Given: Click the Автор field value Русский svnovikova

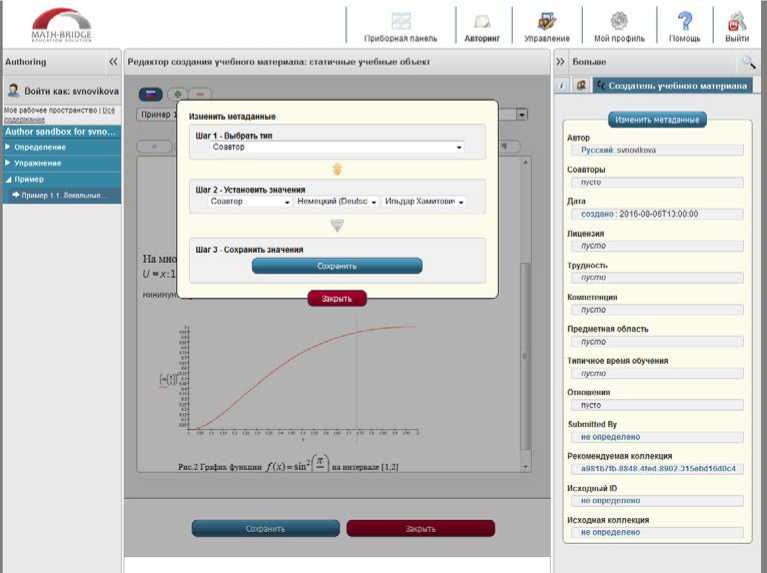Looking at the screenshot, I should pyautogui.click(x=657, y=150).
